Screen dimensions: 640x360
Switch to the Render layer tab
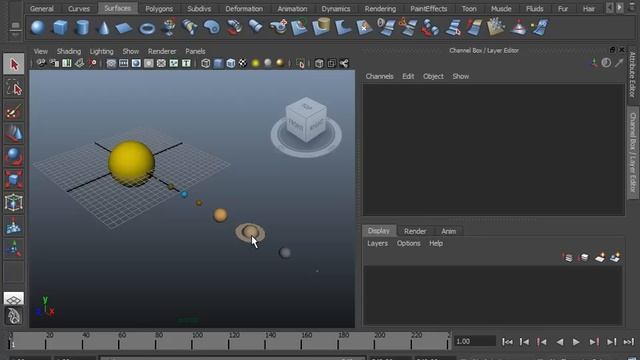point(415,231)
